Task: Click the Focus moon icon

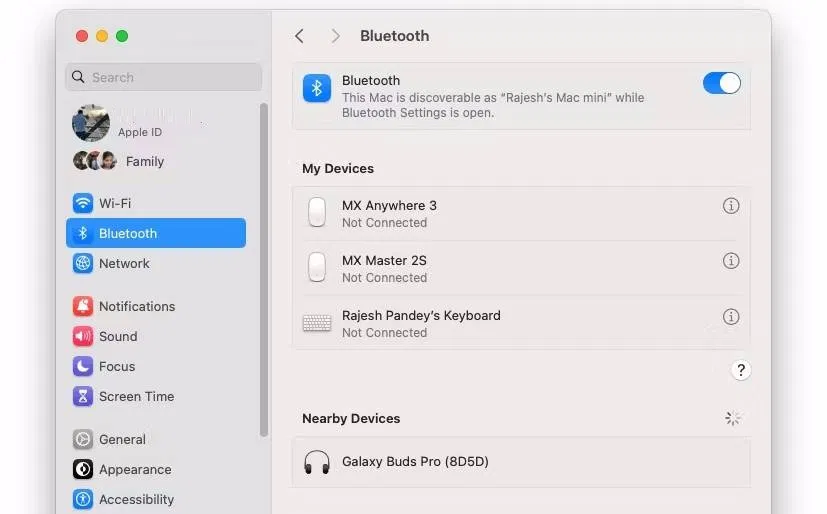Action: (83, 366)
